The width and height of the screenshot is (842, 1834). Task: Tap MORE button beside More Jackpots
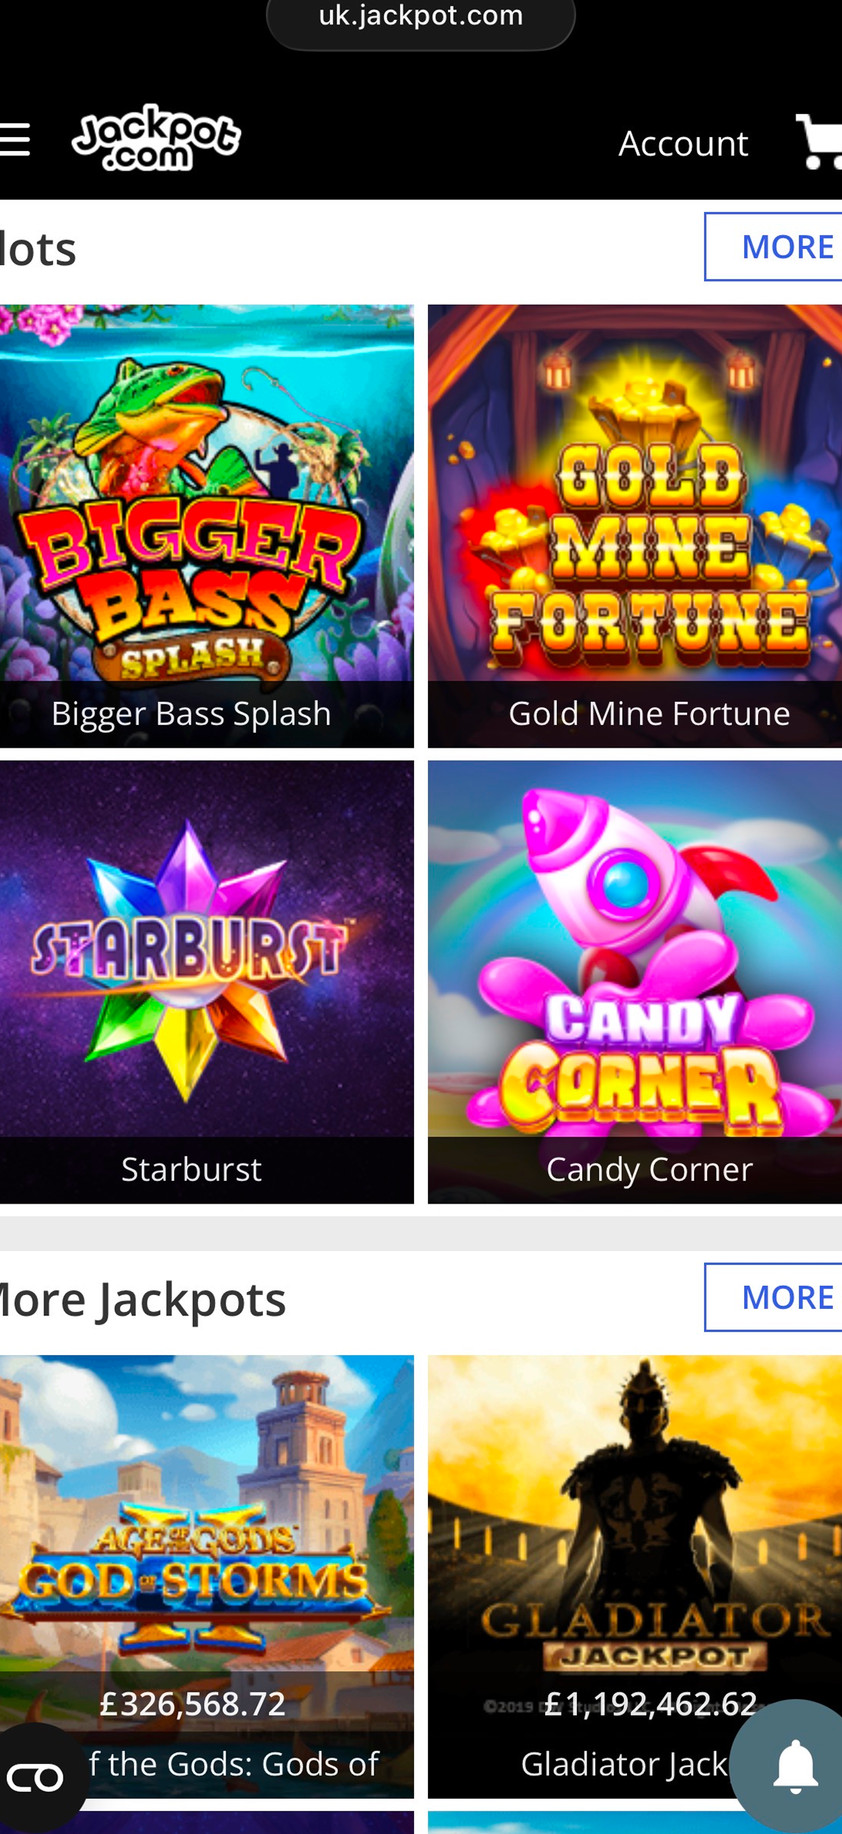coord(773,1297)
